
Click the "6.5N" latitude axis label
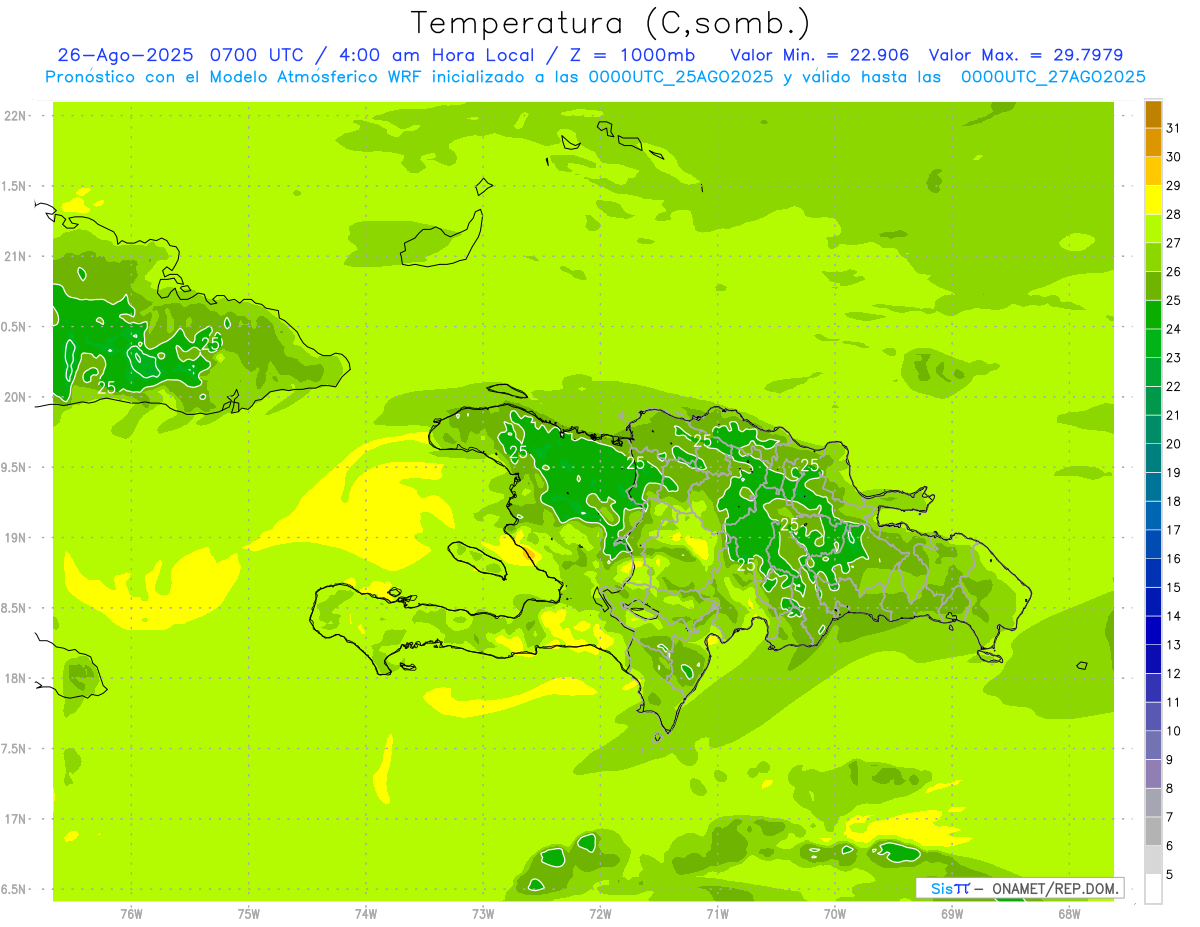(x=14, y=889)
